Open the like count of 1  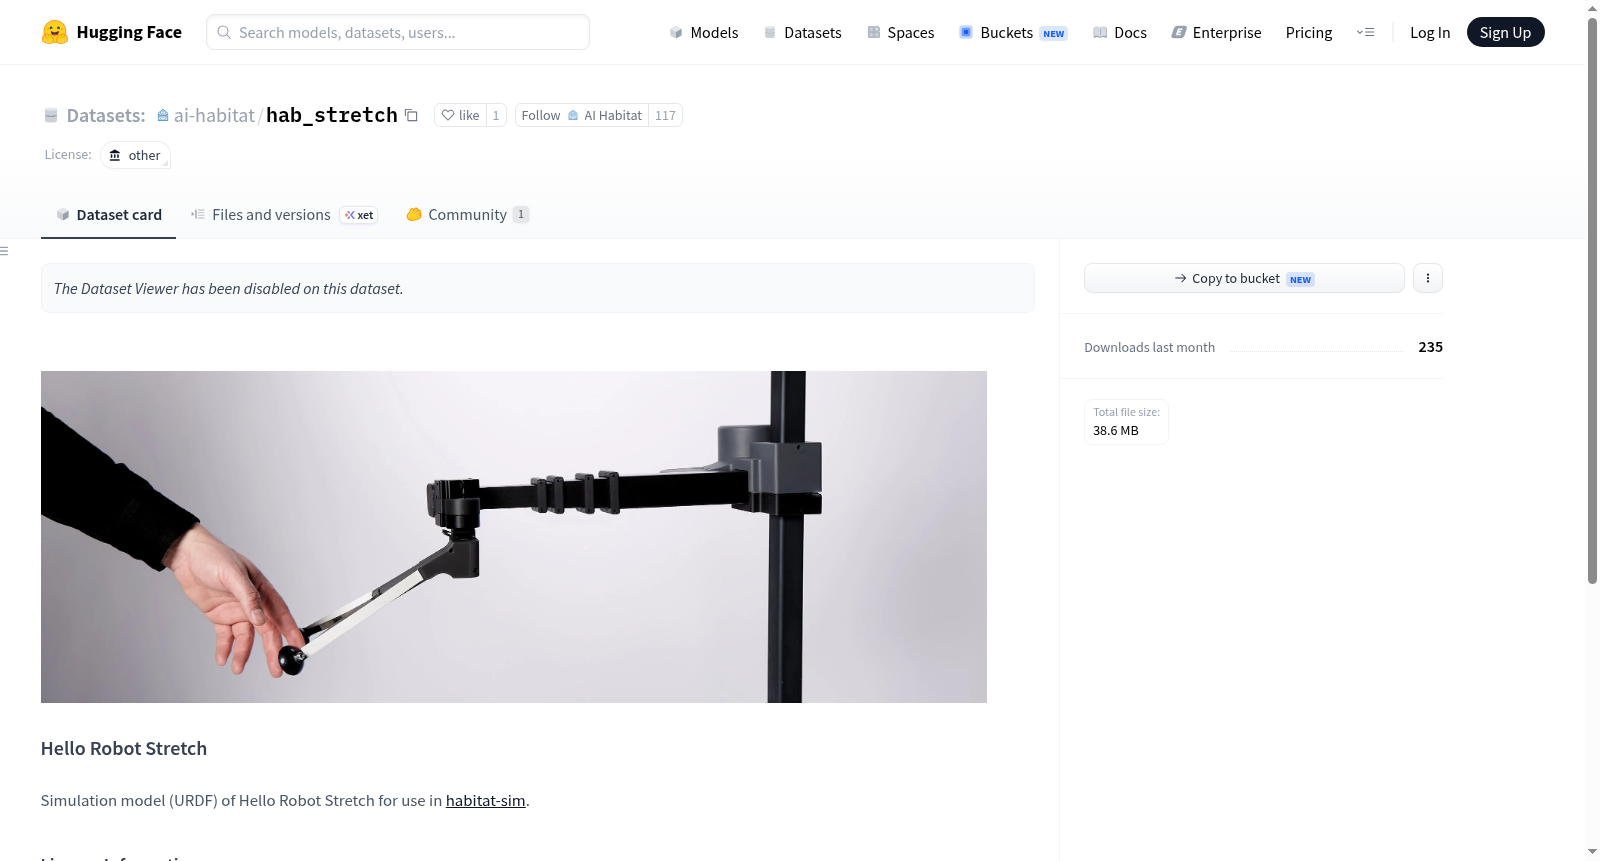496,115
